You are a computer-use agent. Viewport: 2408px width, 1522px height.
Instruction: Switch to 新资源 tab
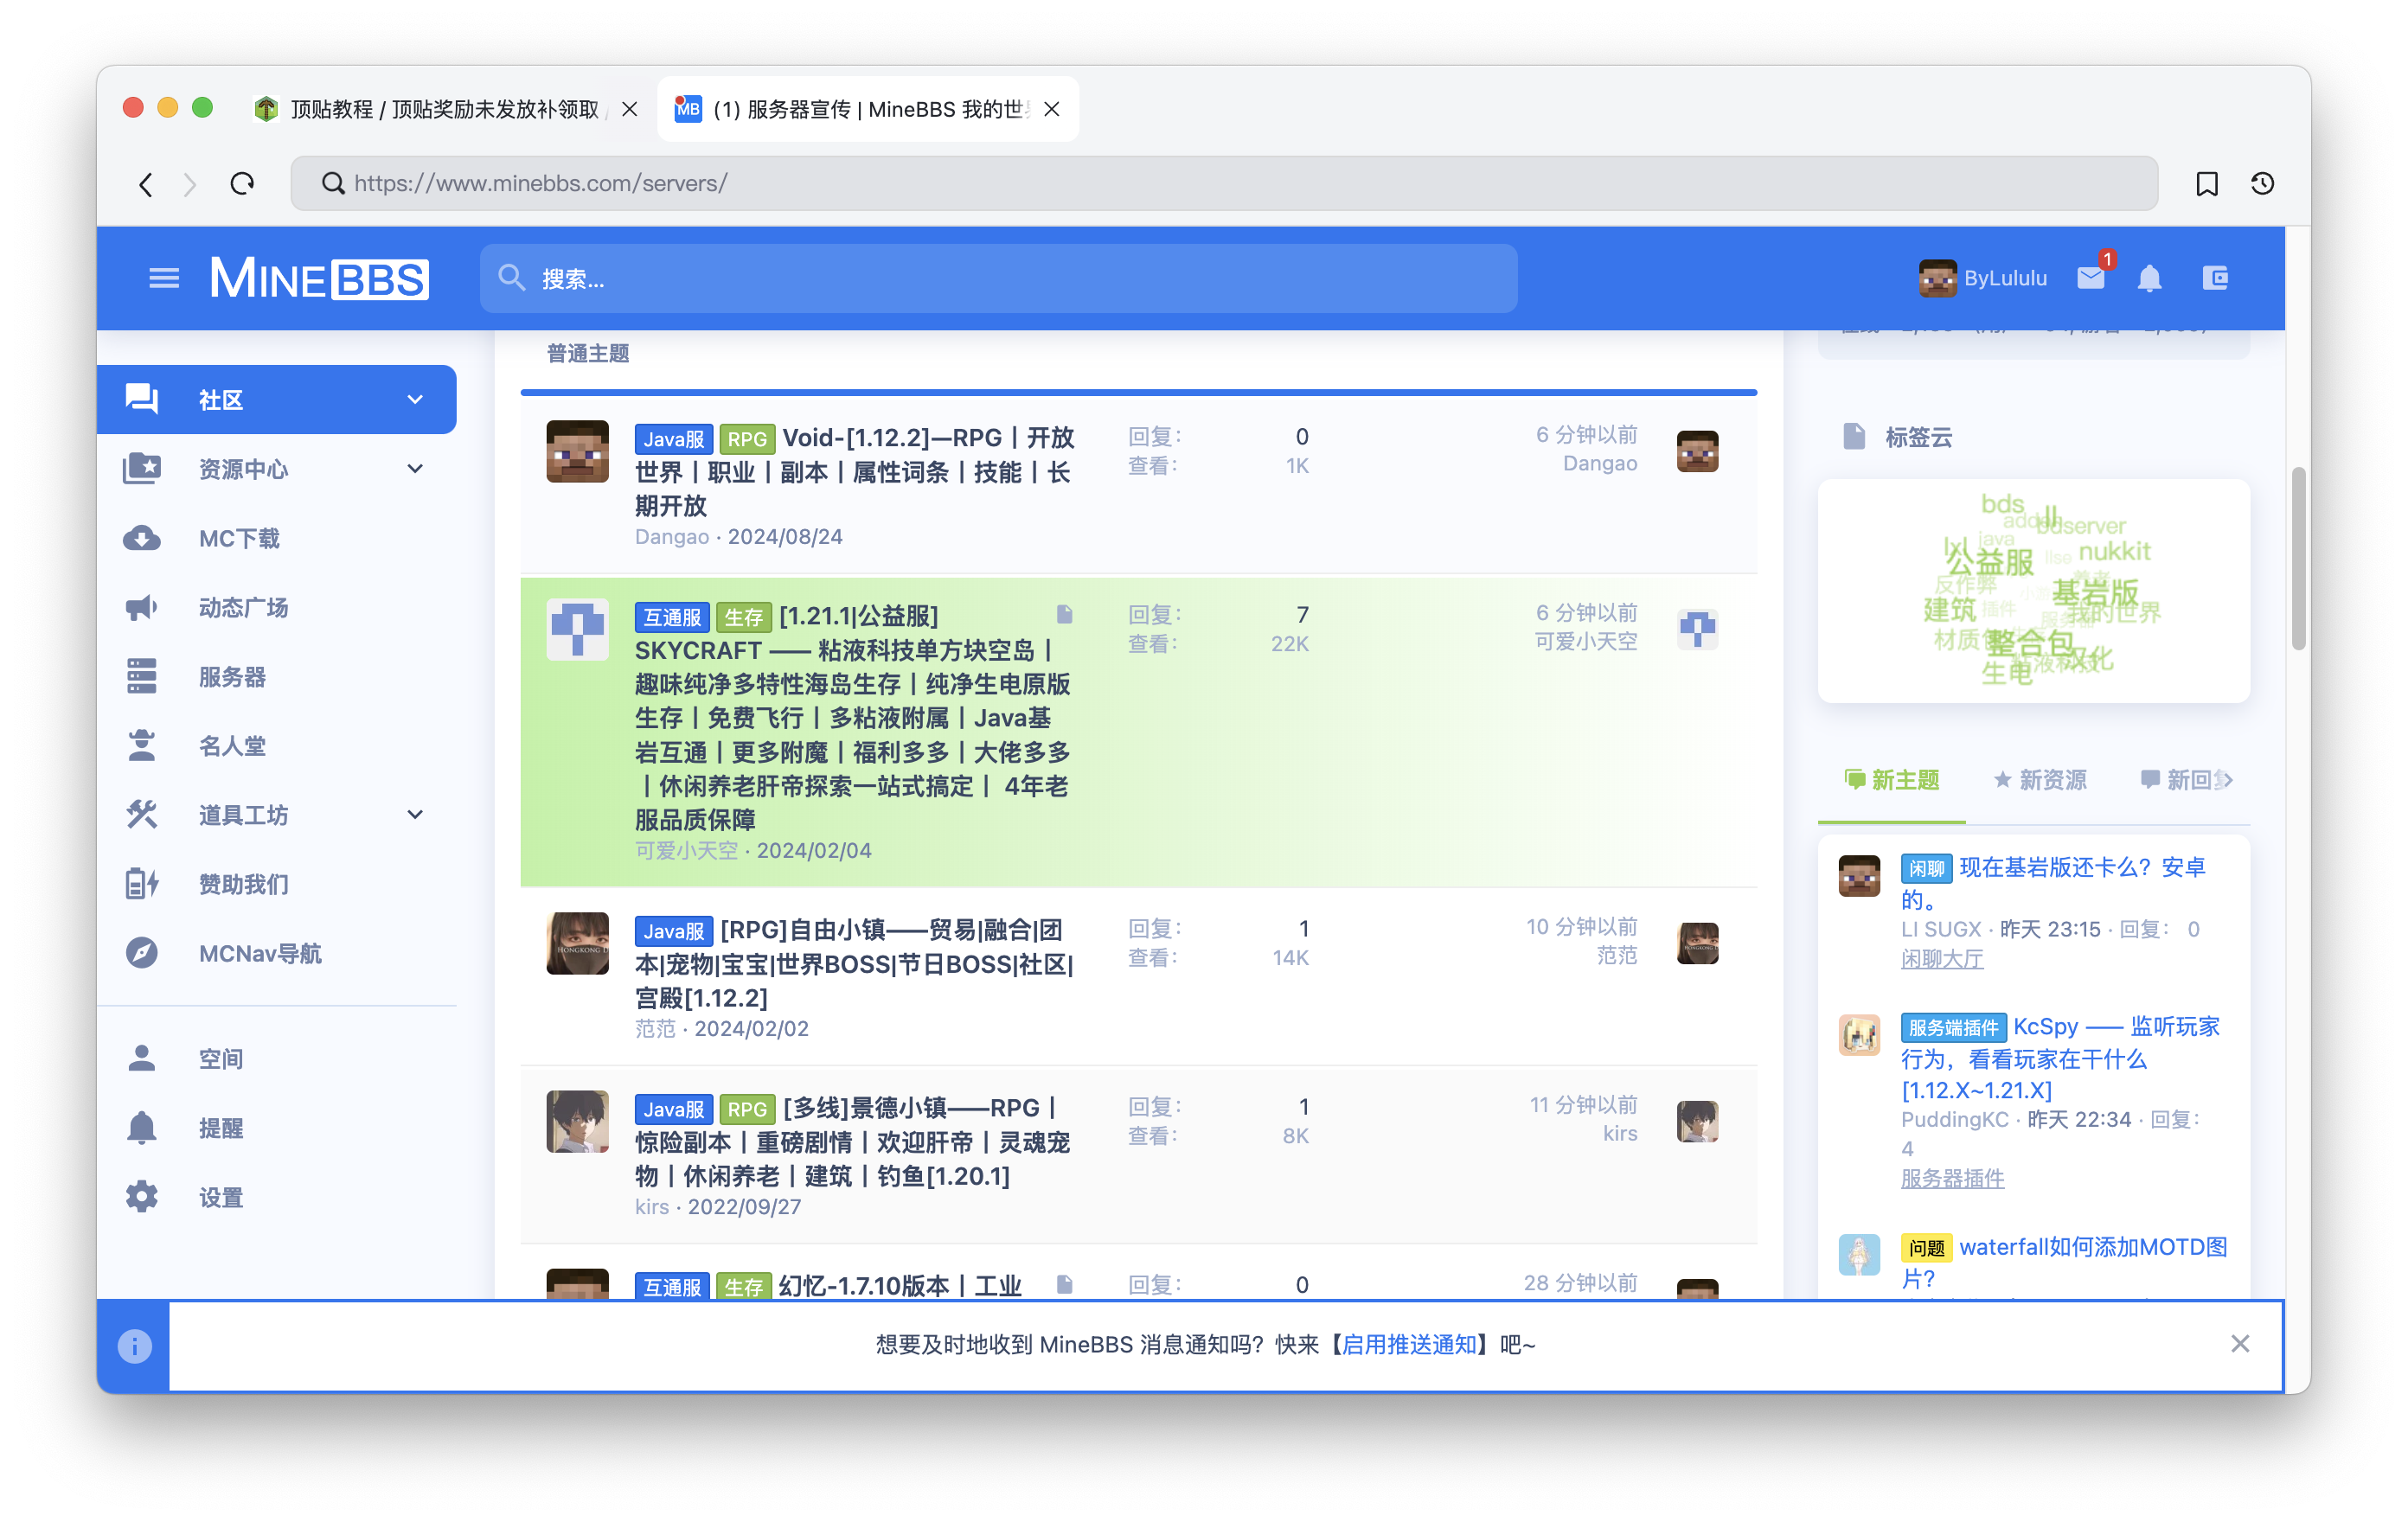pos(2040,780)
